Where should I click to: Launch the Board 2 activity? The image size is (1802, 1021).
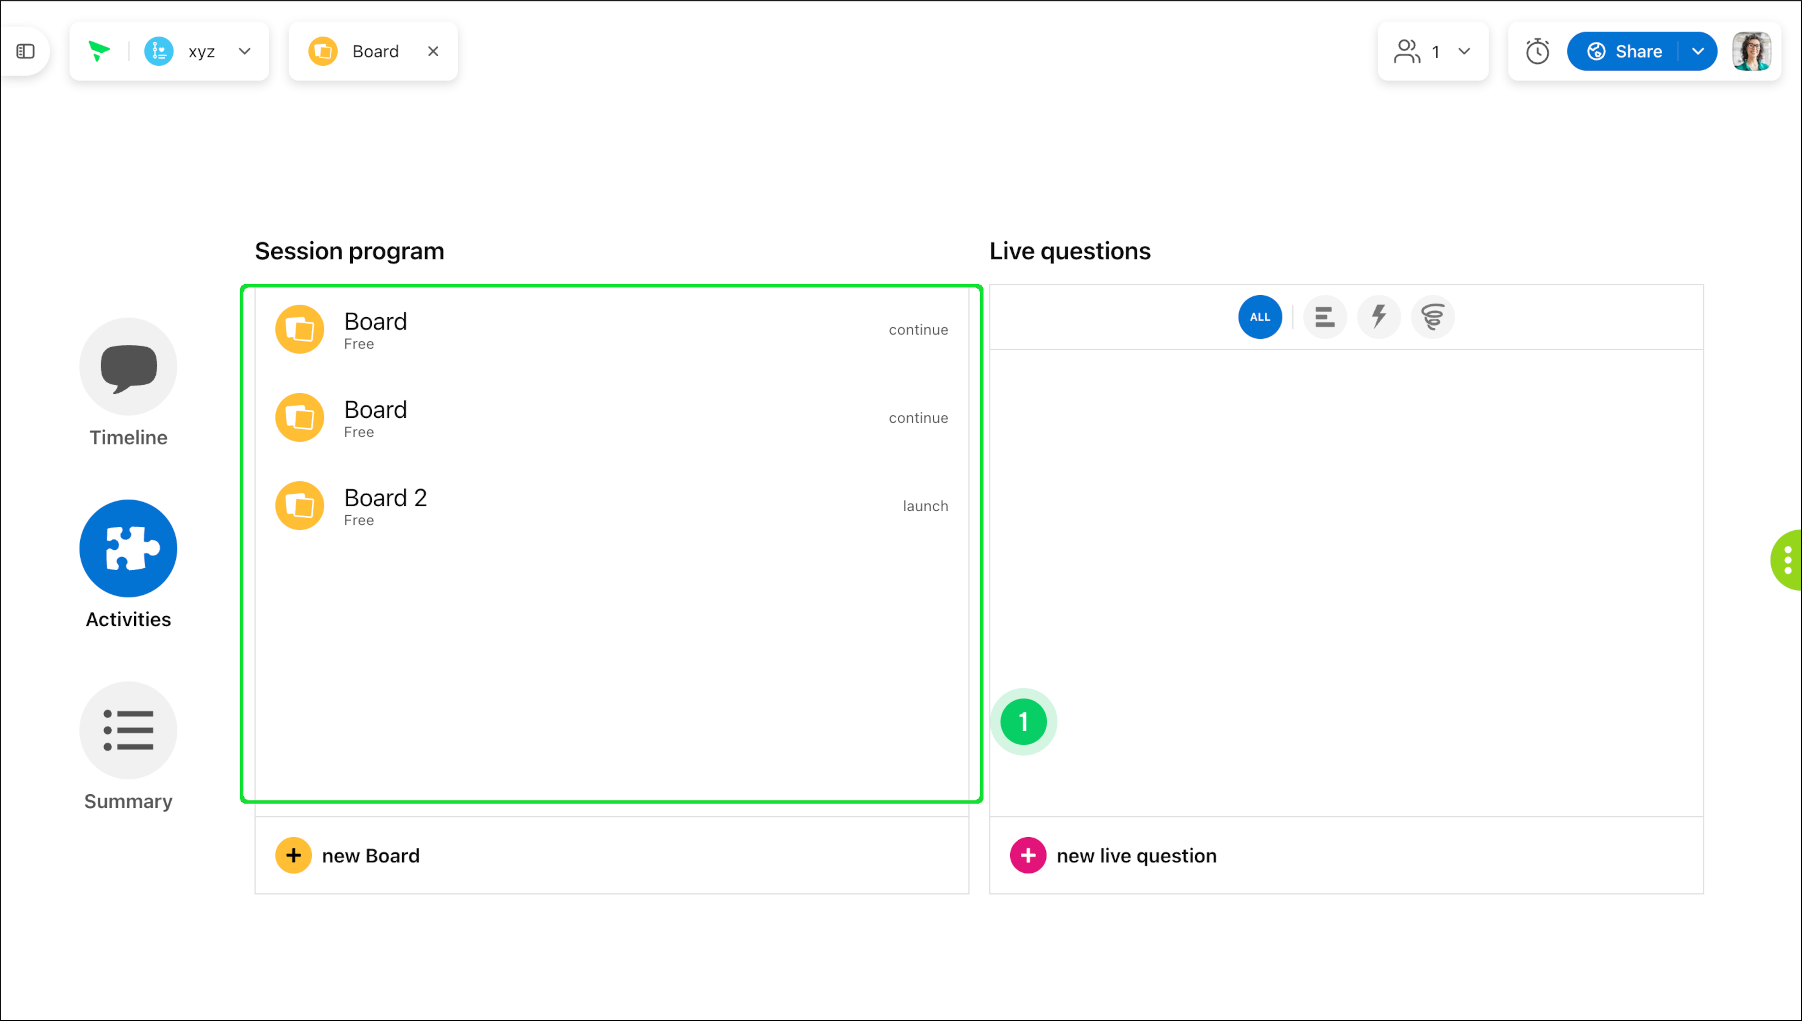pos(925,506)
